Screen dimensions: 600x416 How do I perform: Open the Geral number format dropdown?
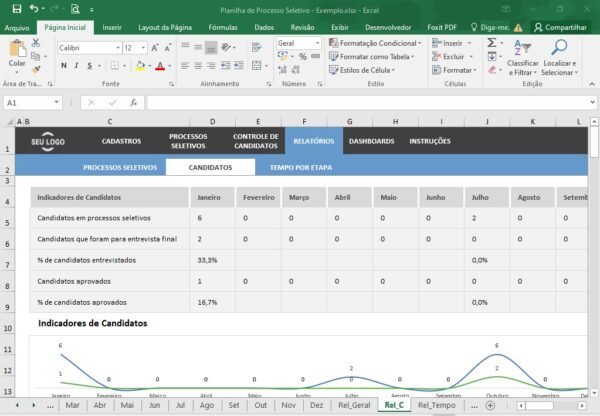tap(317, 43)
